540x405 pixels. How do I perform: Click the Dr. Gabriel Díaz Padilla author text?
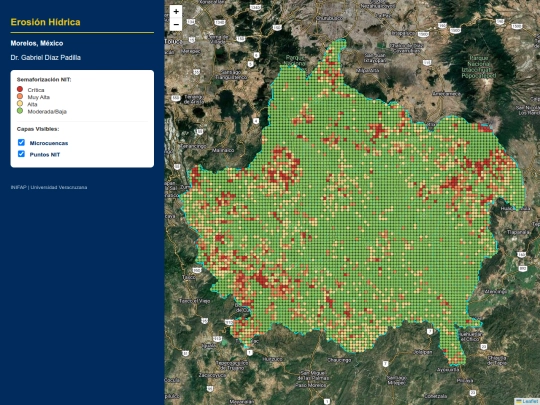[x=46, y=58]
